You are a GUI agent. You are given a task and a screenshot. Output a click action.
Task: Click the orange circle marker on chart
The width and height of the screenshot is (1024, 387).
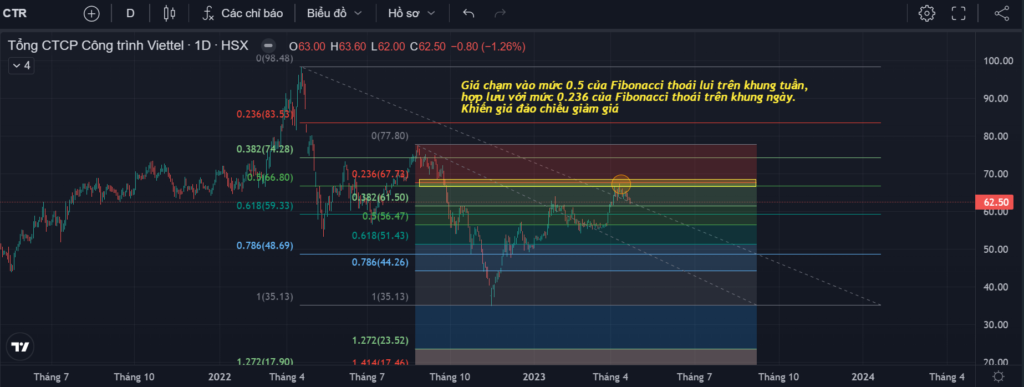[621, 185]
